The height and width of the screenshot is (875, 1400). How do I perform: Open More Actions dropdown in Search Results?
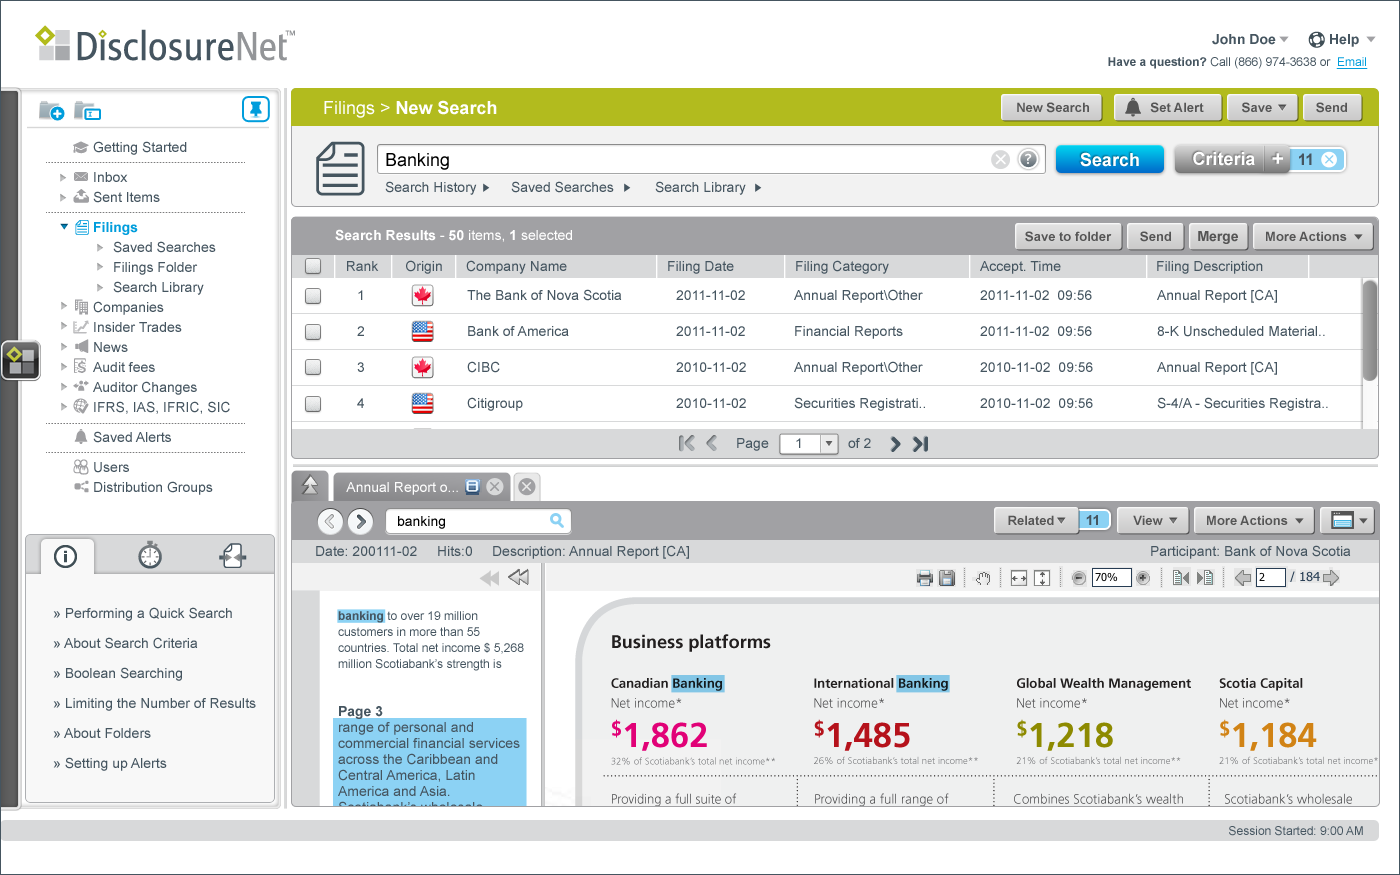[1313, 237]
